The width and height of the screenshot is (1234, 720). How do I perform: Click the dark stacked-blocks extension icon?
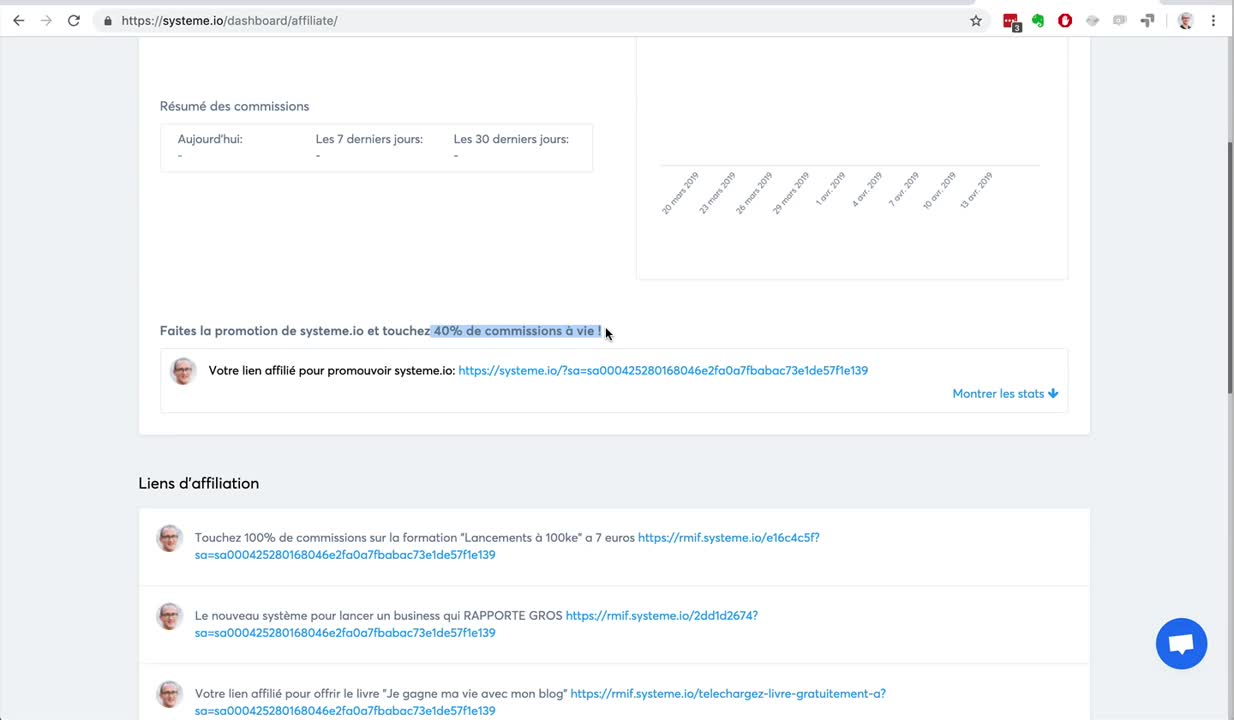(1148, 20)
